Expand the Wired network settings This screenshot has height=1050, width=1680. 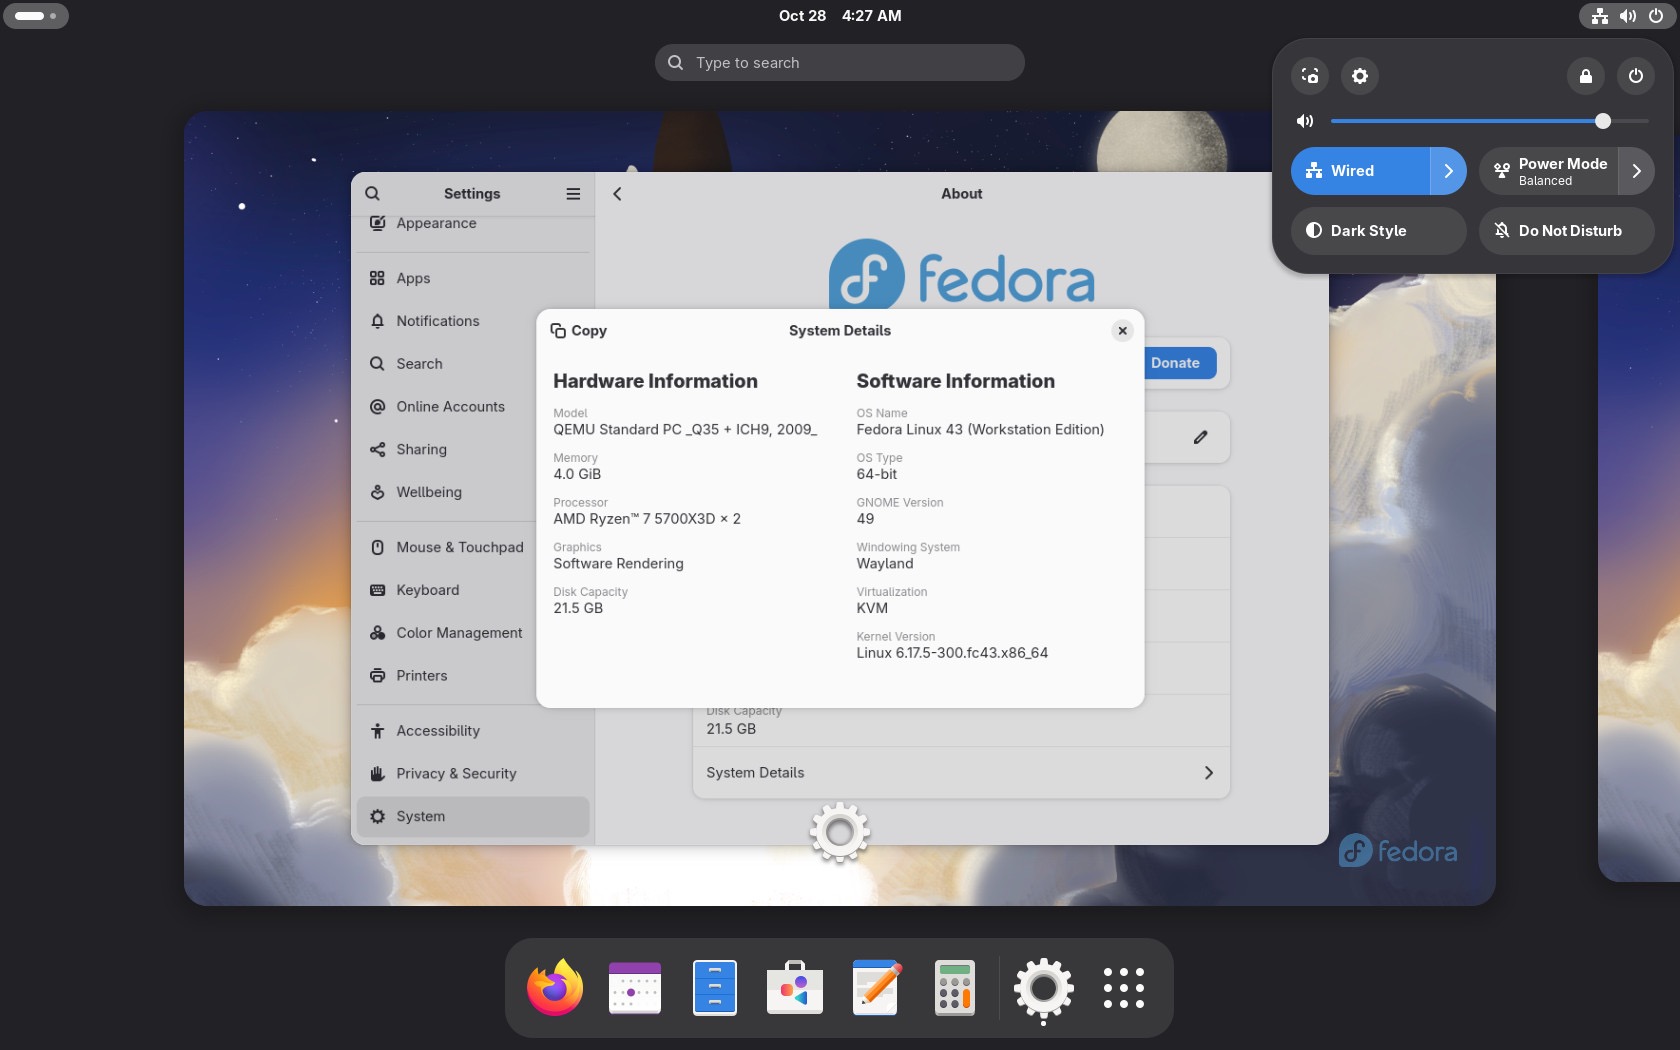1448,170
